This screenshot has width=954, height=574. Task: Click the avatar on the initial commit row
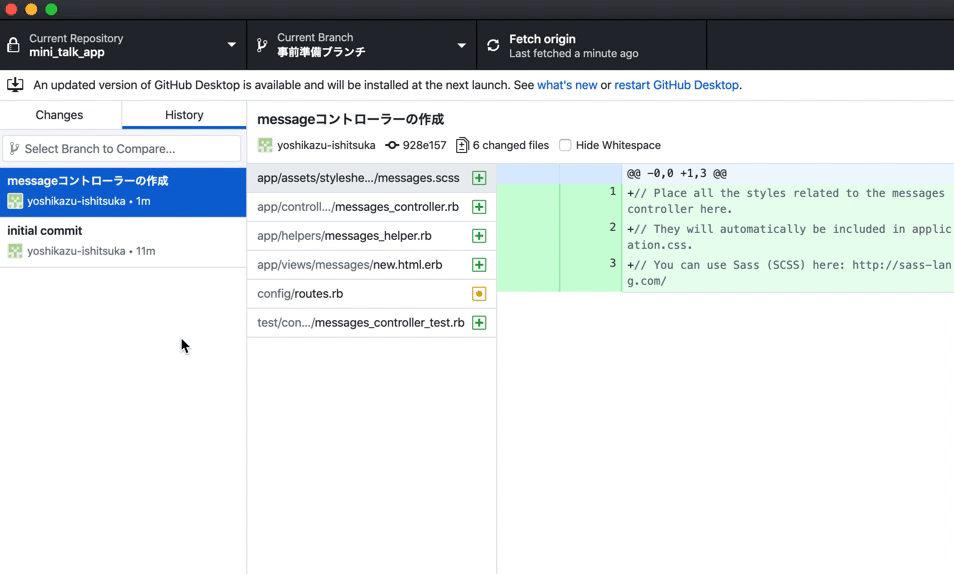[x=15, y=251]
